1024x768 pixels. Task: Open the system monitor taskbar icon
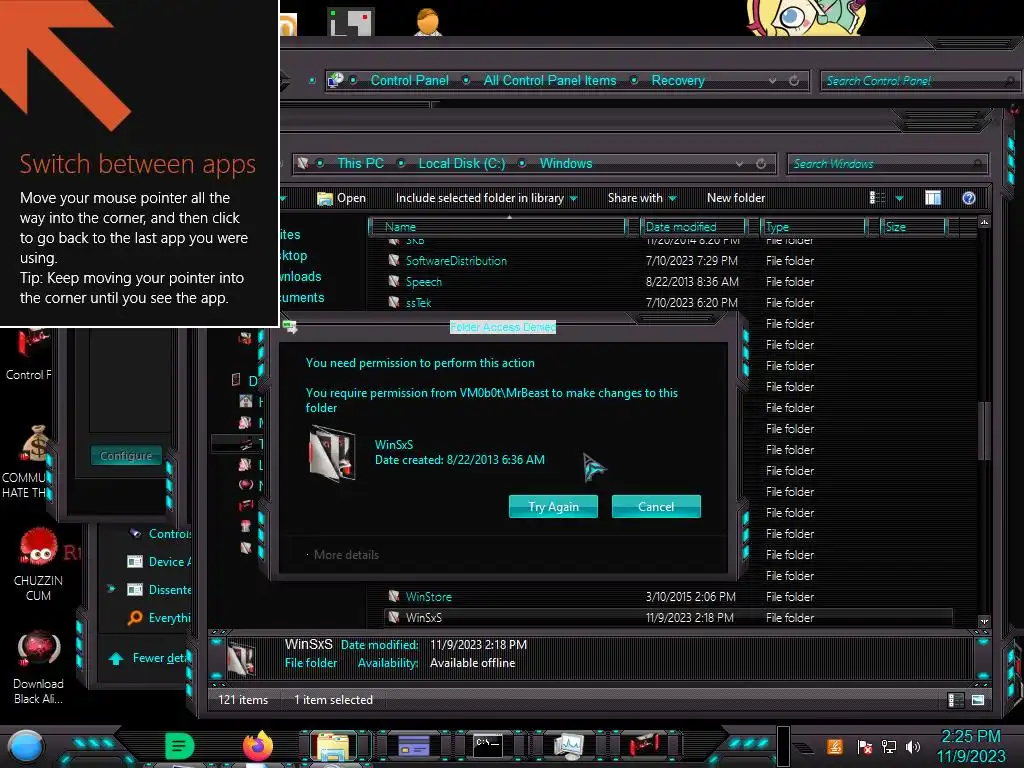point(568,746)
